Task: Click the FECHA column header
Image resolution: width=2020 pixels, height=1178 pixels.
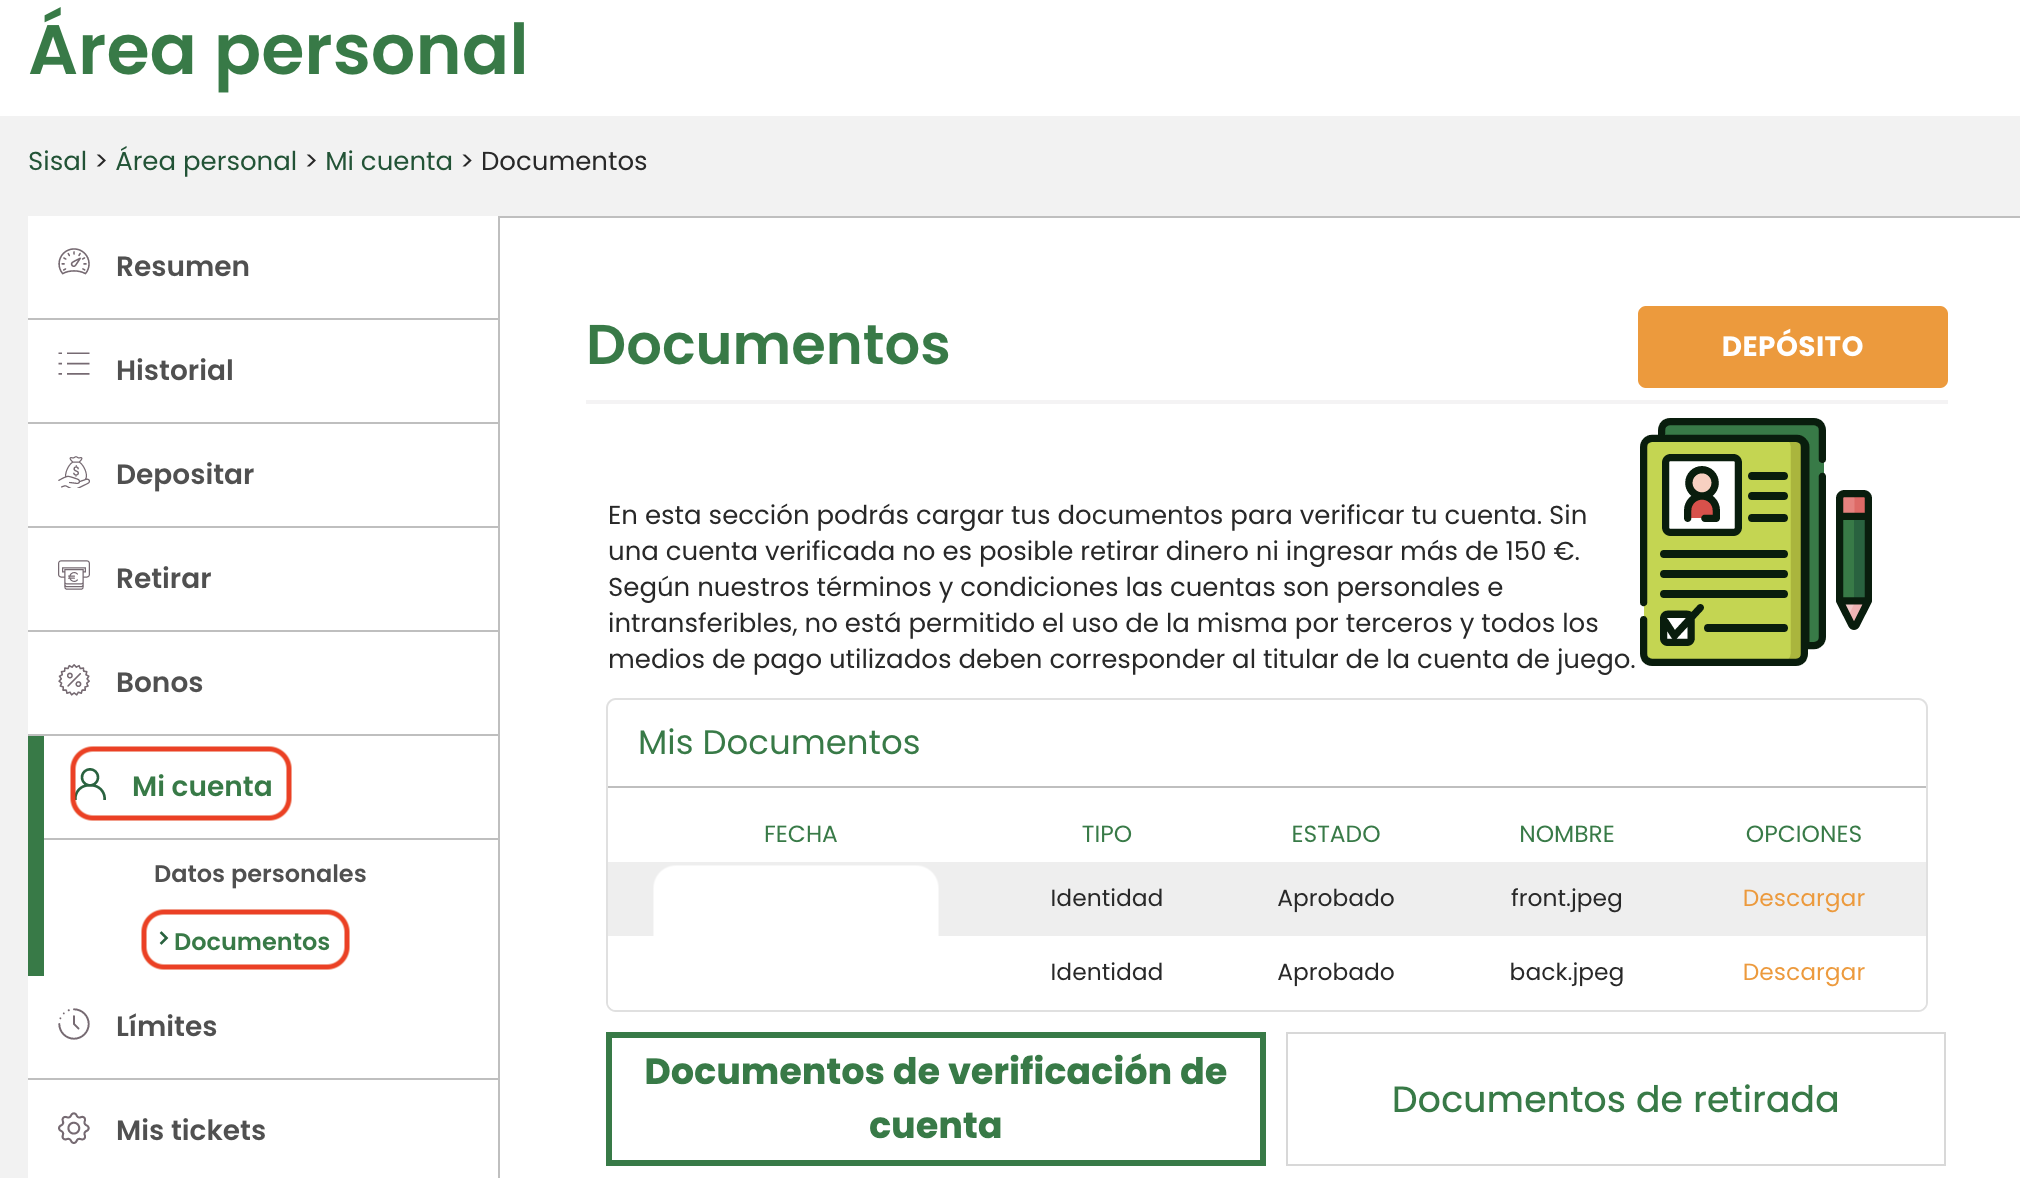Action: click(x=800, y=834)
